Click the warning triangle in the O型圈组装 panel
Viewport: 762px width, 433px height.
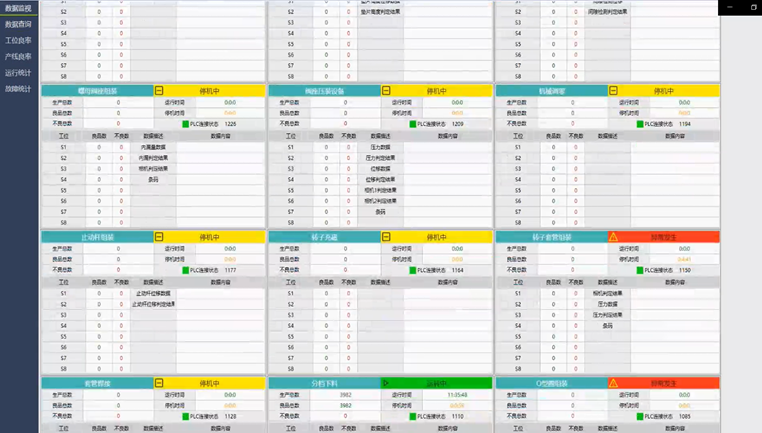click(613, 383)
